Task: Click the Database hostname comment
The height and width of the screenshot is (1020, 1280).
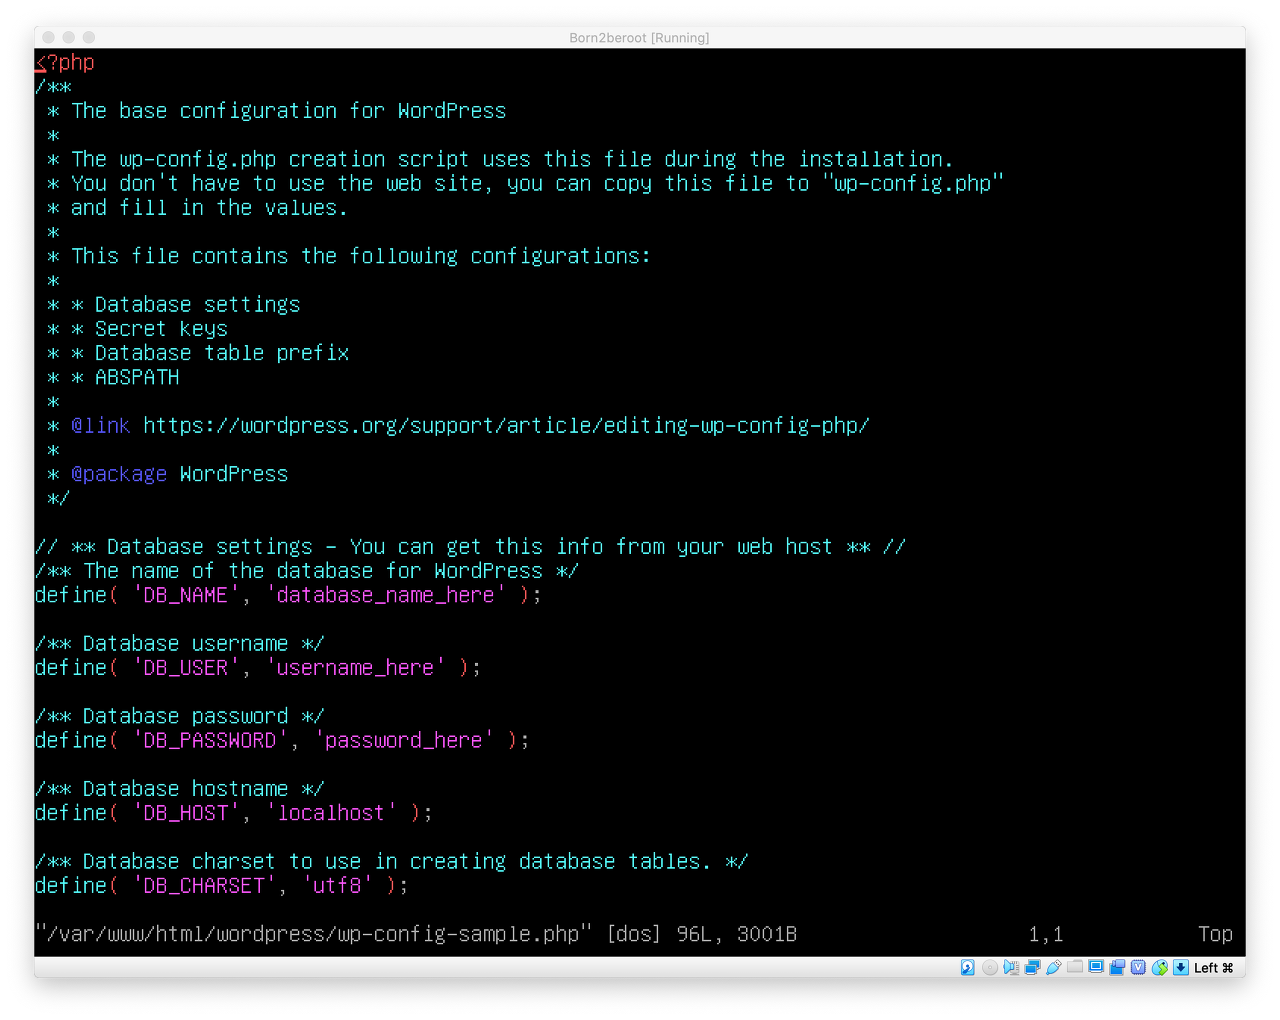Action: 180,789
